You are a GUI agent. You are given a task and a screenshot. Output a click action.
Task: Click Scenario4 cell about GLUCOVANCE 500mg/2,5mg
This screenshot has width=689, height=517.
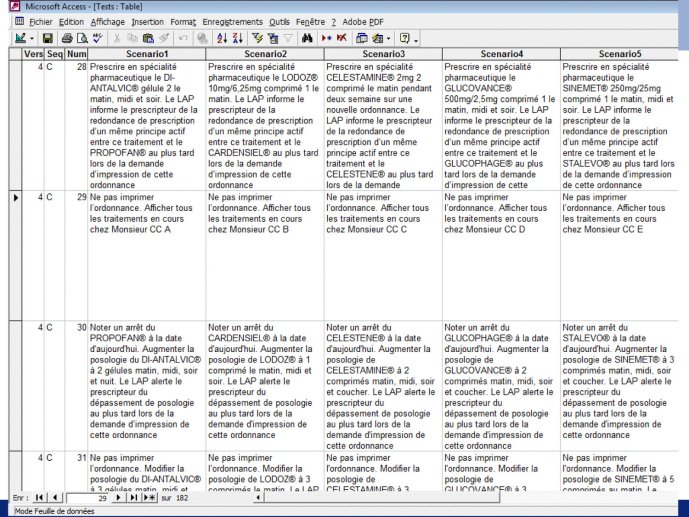coord(501,125)
